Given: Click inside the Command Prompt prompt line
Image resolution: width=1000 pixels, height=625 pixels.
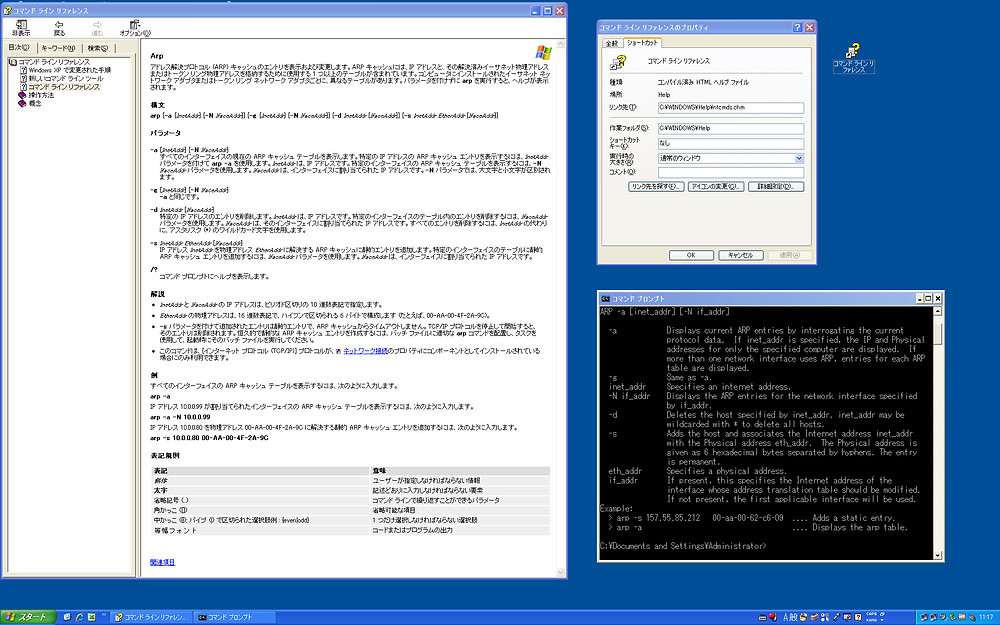Looking at the screenshot, I should pos(683,546).
